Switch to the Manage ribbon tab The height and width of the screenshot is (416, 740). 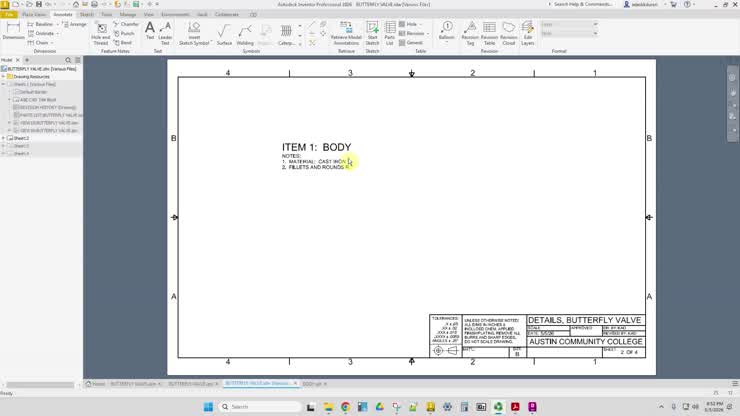127,15
